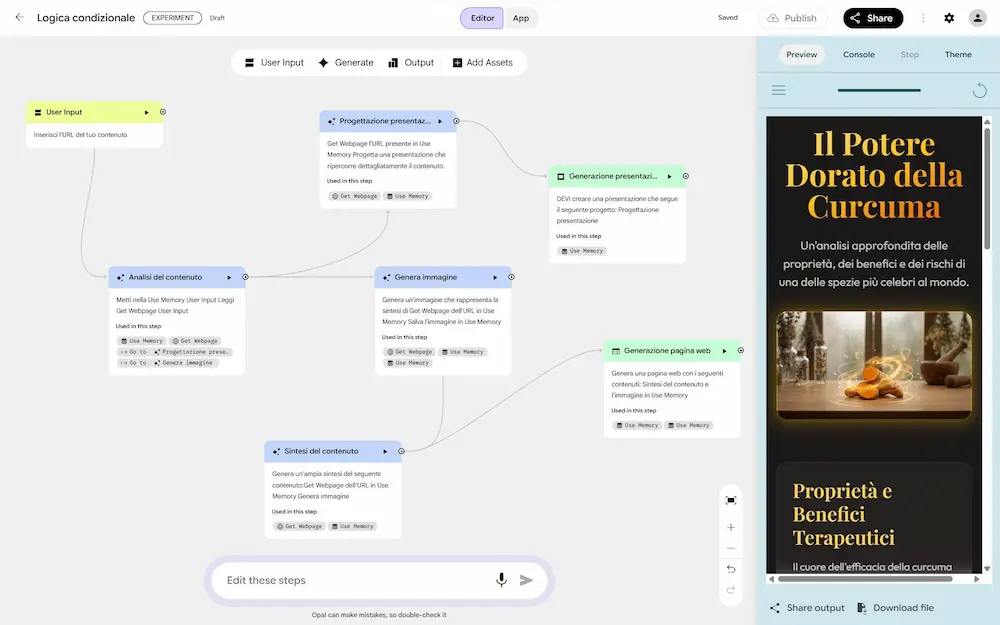The height and width of the screenshot is (625, 1000).
Task: Add a User Input step
Action: (x=274, y=62)
